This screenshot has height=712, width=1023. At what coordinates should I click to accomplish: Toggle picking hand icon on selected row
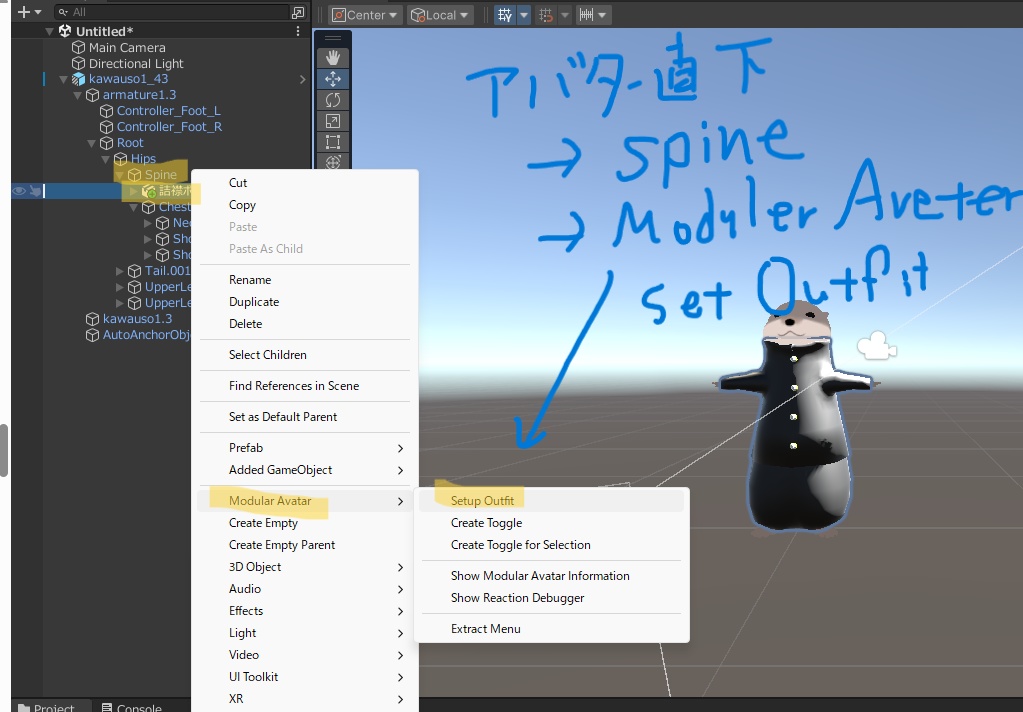pos(35,191)
